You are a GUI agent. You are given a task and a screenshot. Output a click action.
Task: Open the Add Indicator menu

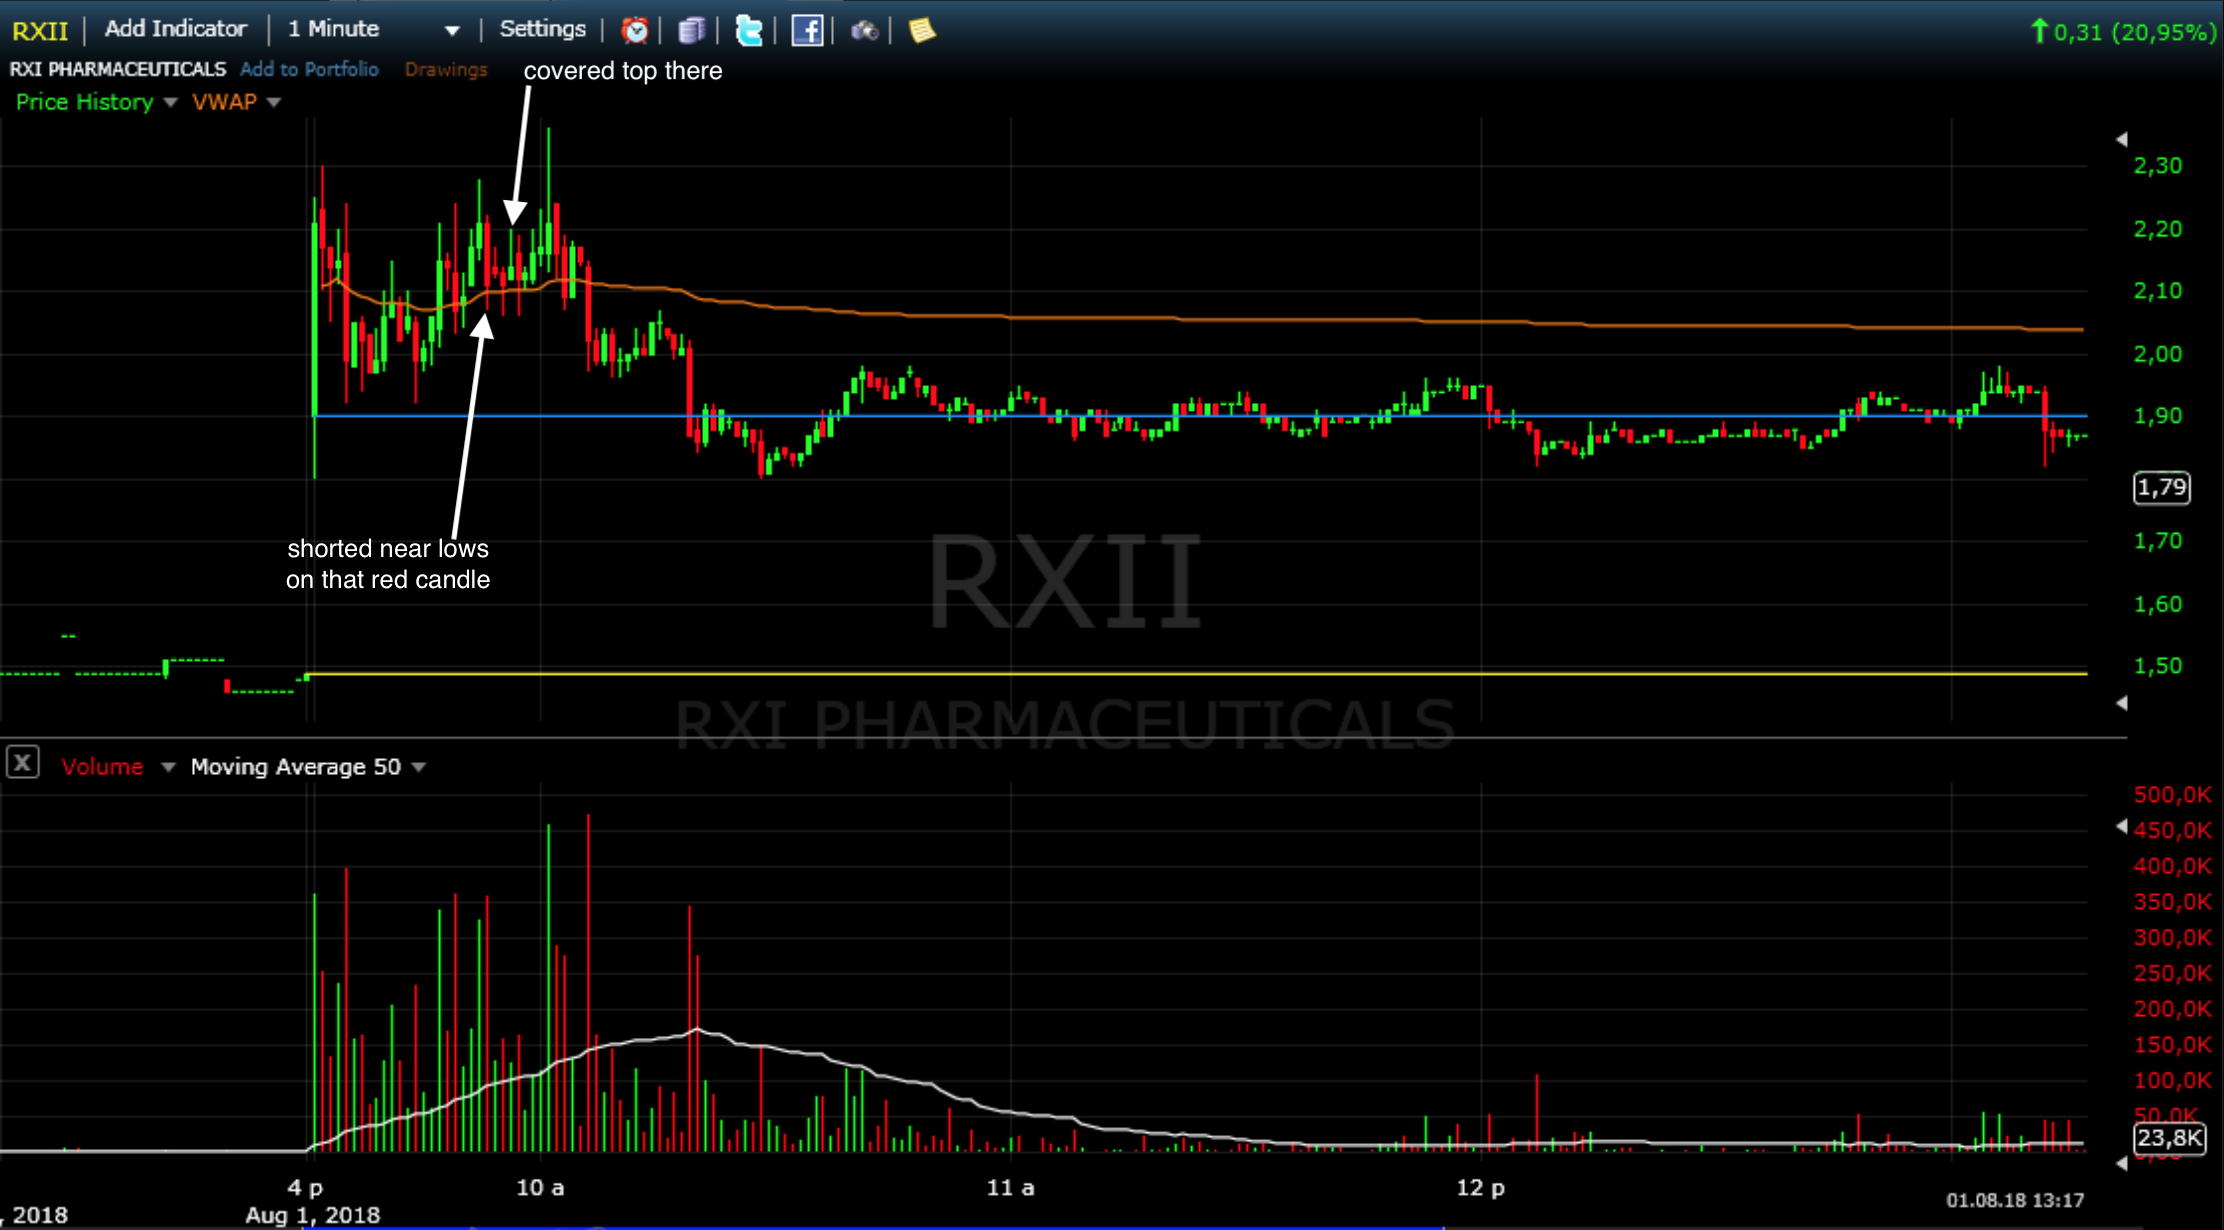(175, 29)
